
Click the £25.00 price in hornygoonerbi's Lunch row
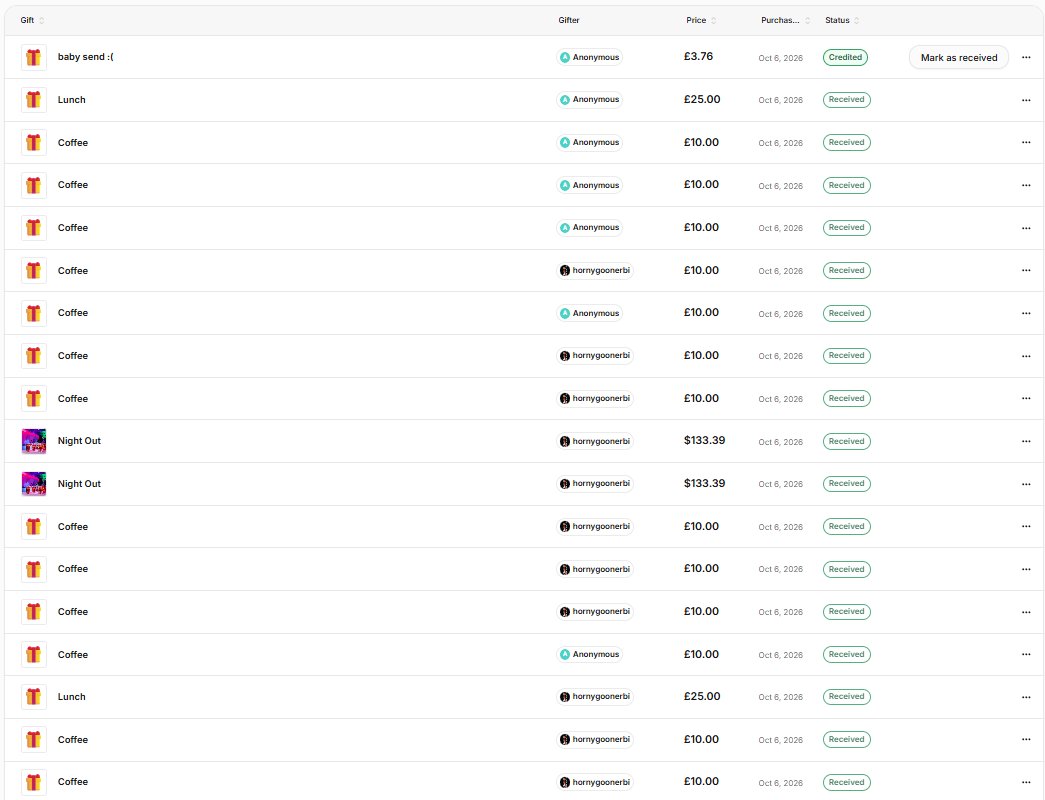point(702,697)
